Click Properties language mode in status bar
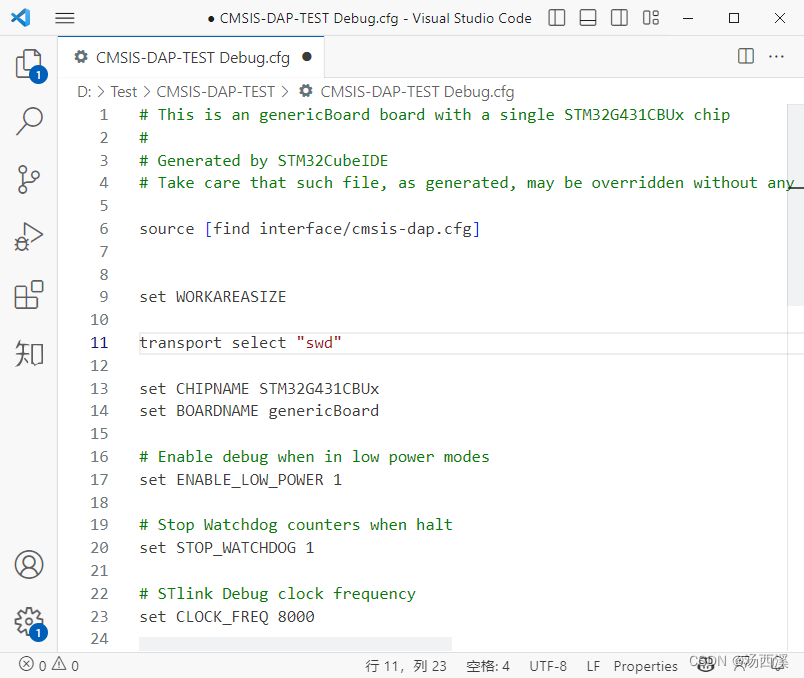This screenshot has height=678, width=804. pyautogui.click(x=645, y=665)
